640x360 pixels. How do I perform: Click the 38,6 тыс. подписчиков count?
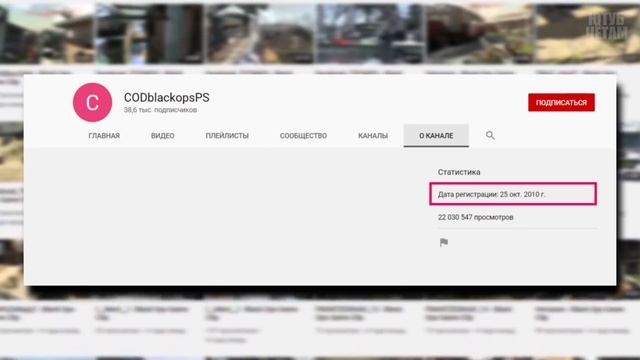tap(160, 110)
